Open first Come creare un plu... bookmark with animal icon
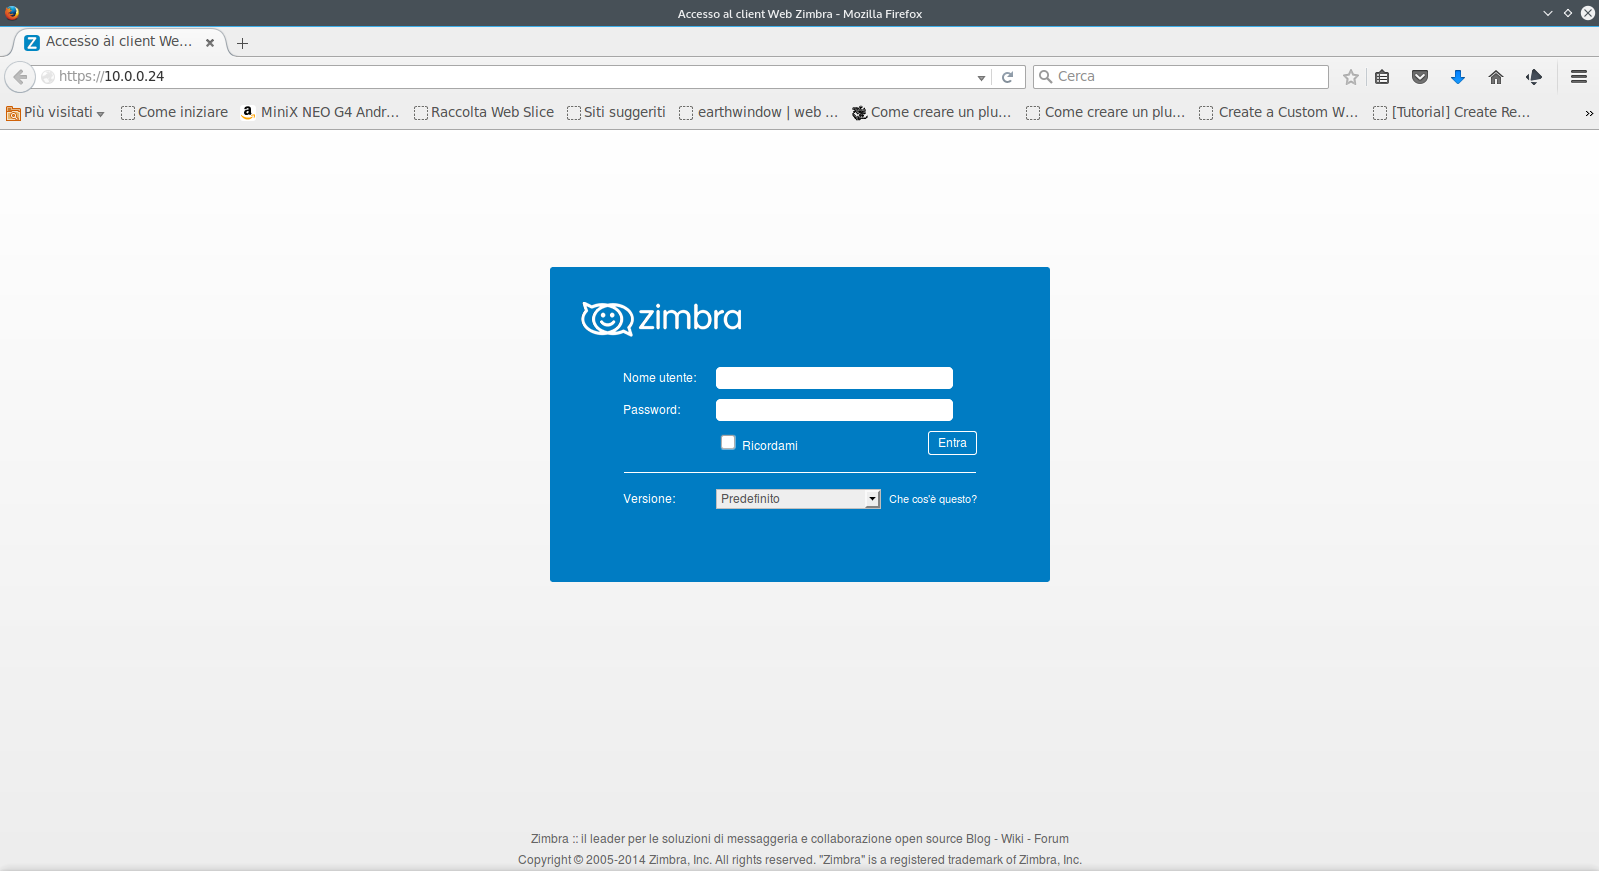Screen dimensions: 1599x871 coord(931,113)
